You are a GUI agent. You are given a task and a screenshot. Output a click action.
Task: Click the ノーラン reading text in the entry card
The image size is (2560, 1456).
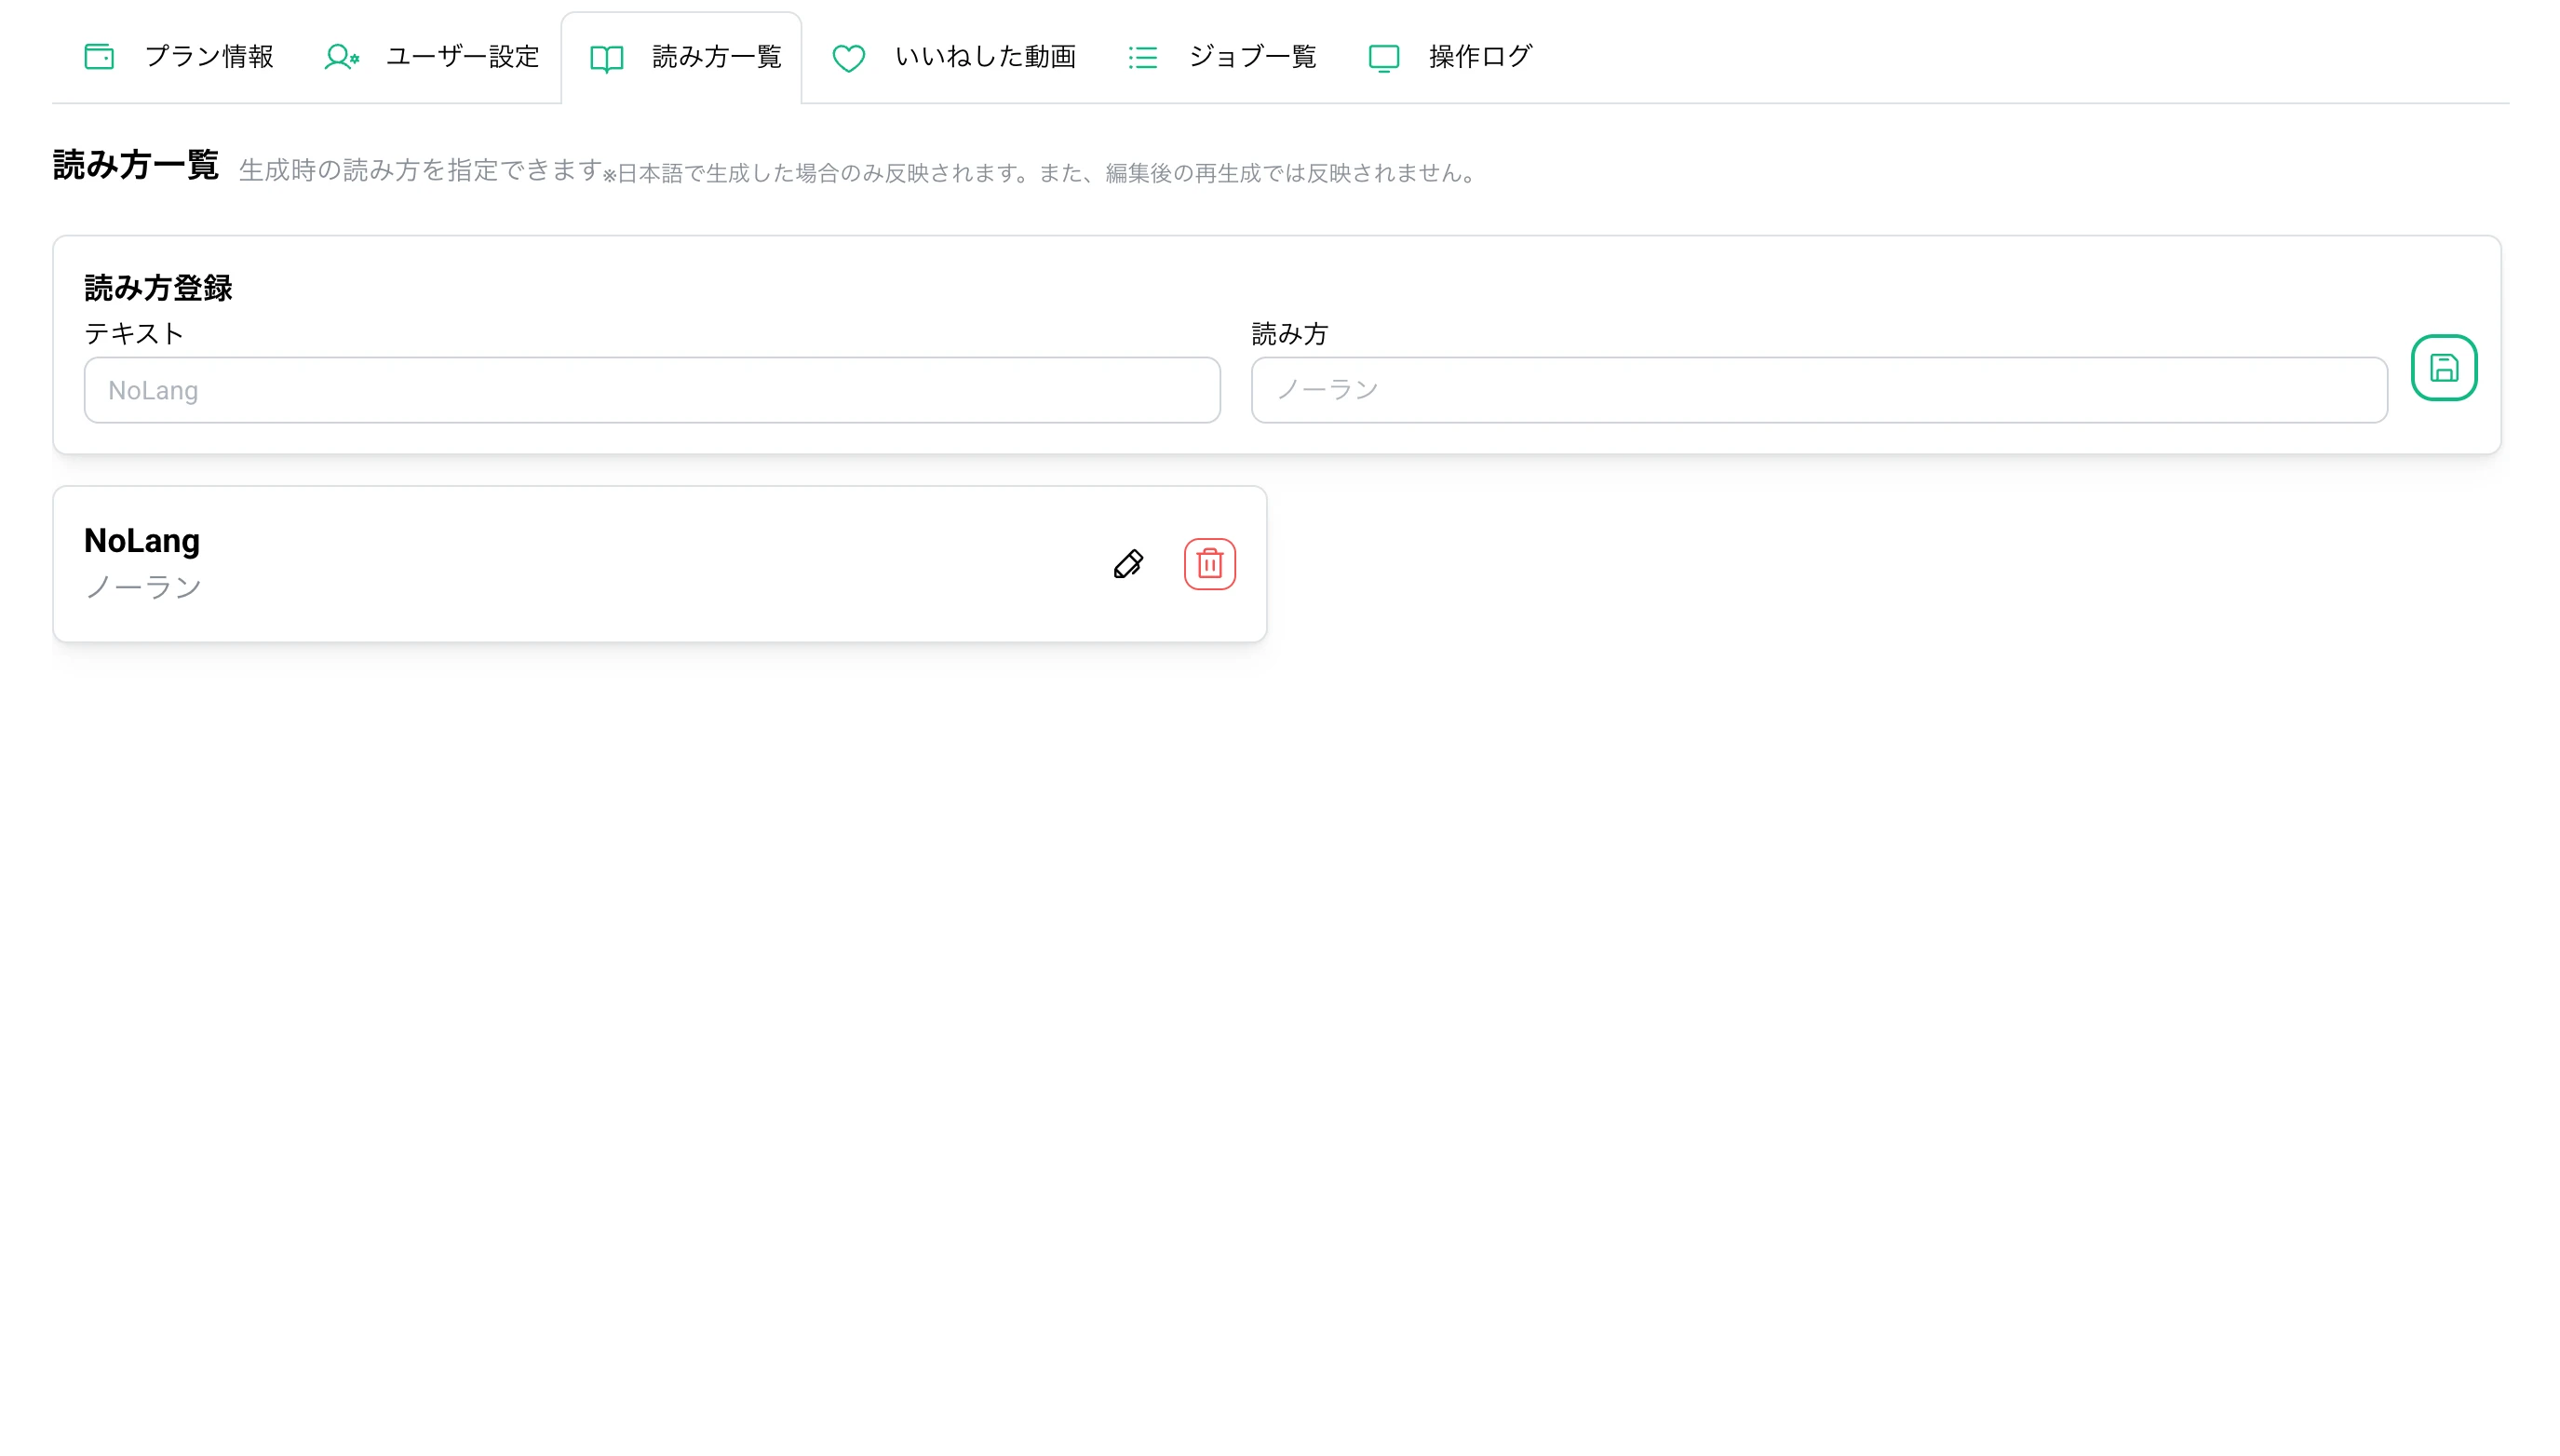(x=143, y=587)
